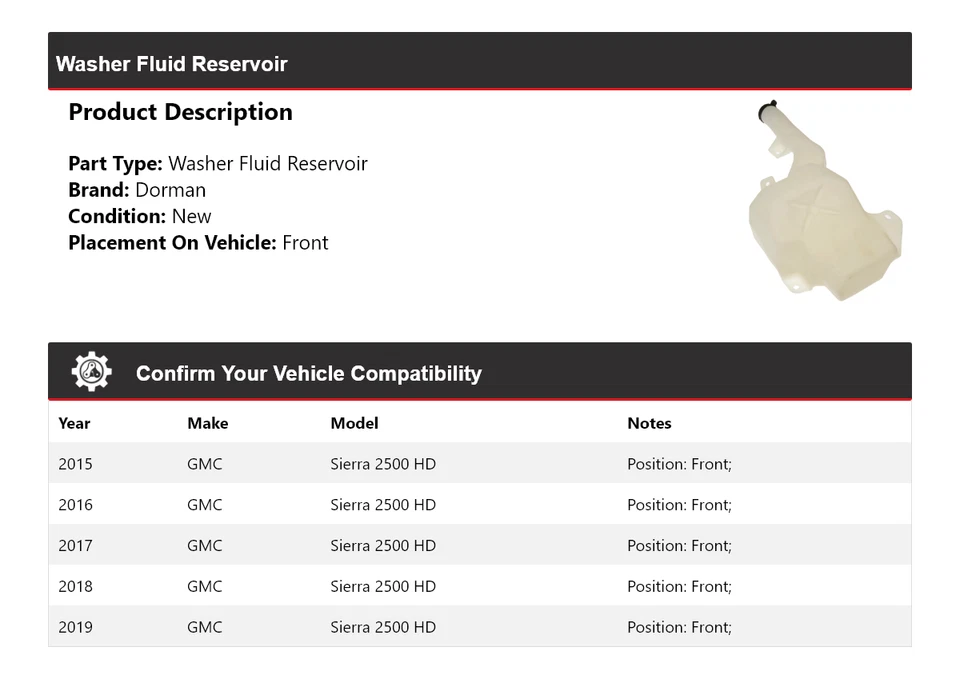The height and width of the screenshot is (679, 960).
Task: Click 'Position: Front;' note in 2018 row
Action: [680, 587]
